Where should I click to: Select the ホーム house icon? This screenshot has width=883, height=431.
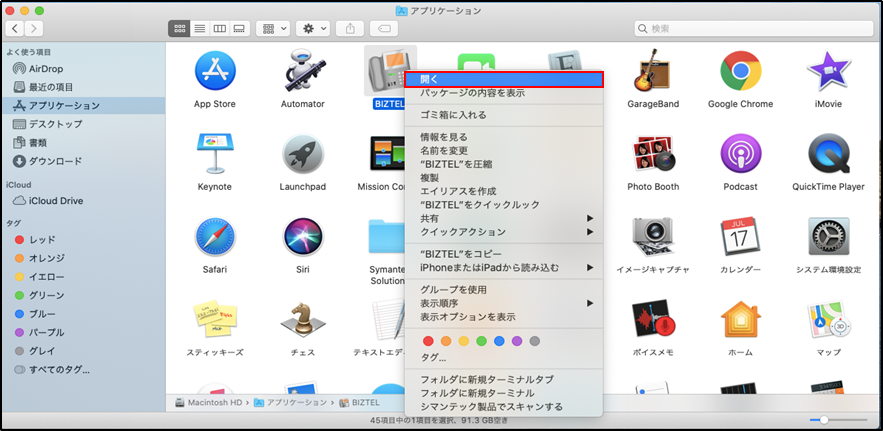point(741,319)
